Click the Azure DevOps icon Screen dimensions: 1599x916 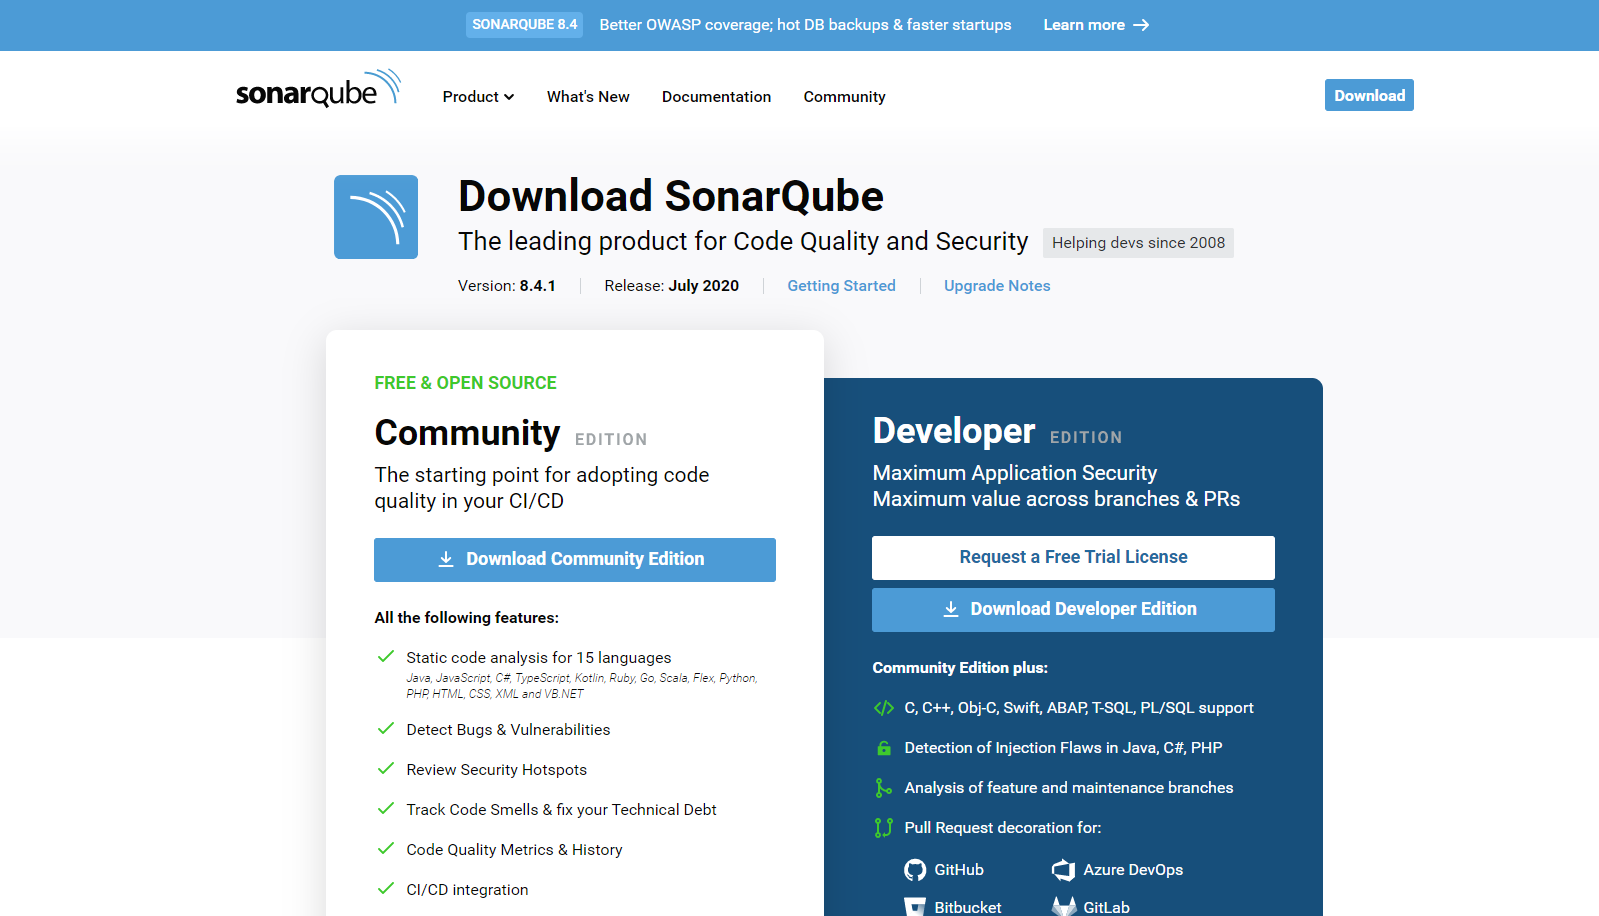(x=1063, y=870)
